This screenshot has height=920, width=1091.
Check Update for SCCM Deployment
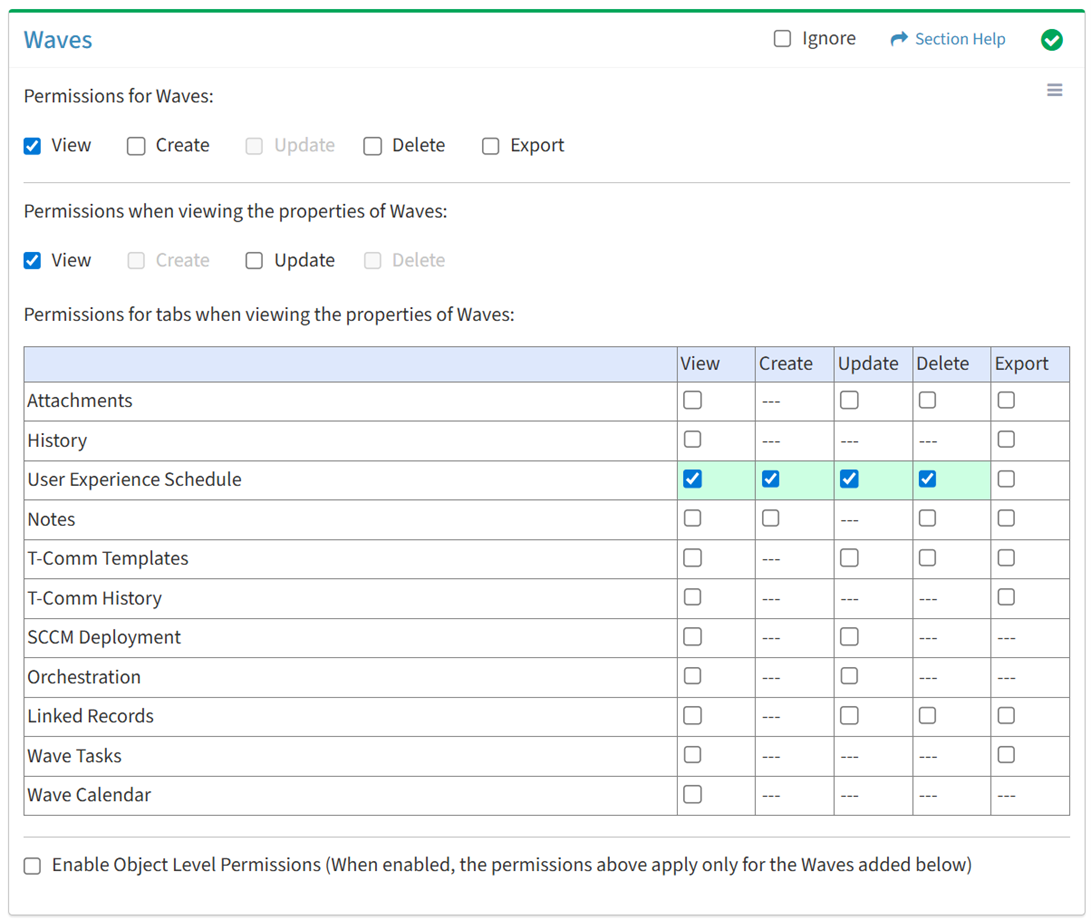coord(849,637)
